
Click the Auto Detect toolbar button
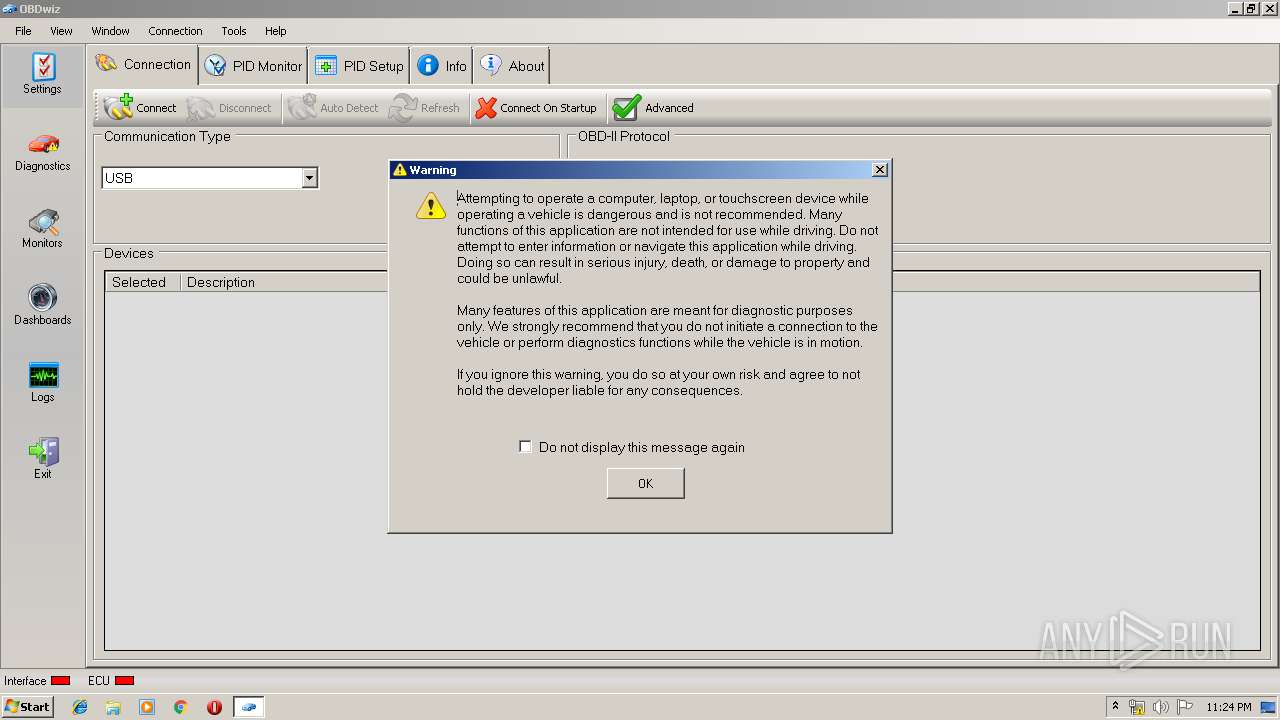pos(333,108)
